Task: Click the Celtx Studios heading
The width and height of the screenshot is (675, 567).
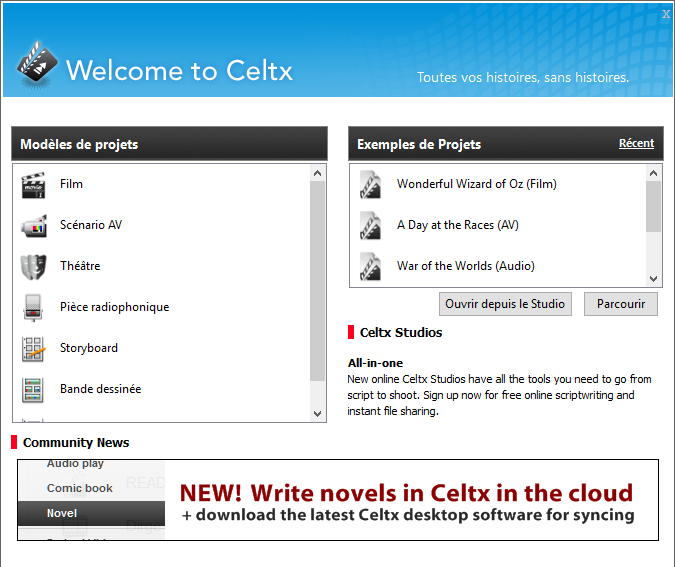Action: [x=401, y=332]
